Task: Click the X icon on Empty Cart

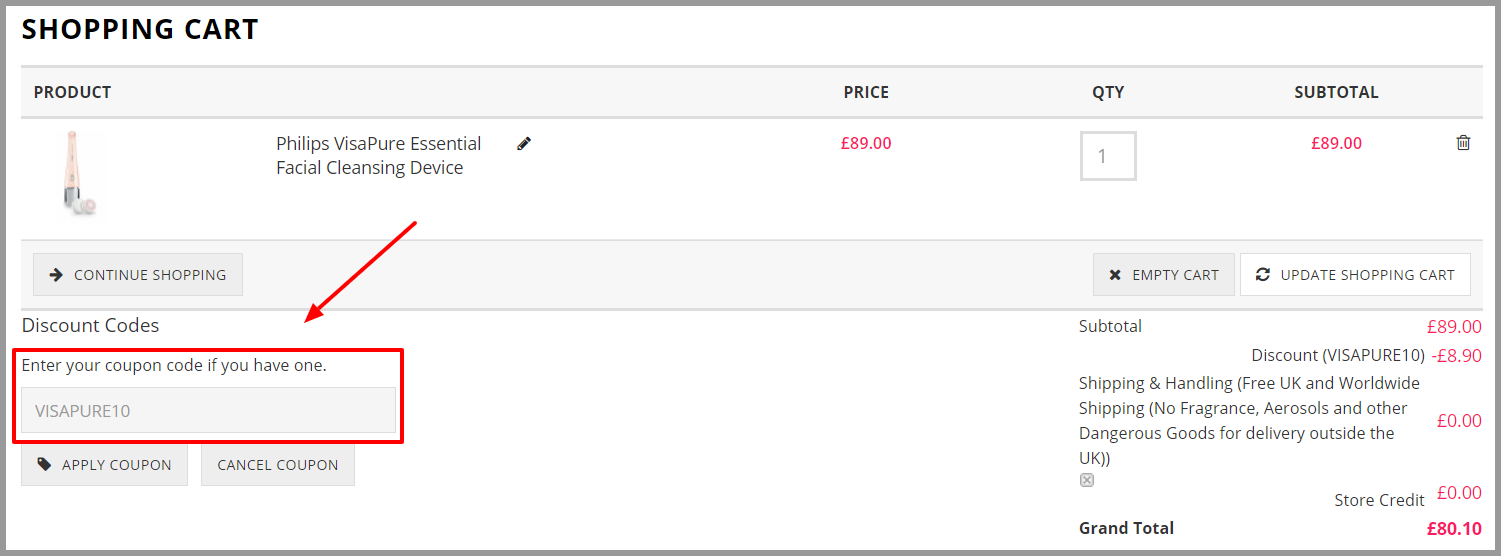Action: click(1115, 274)
